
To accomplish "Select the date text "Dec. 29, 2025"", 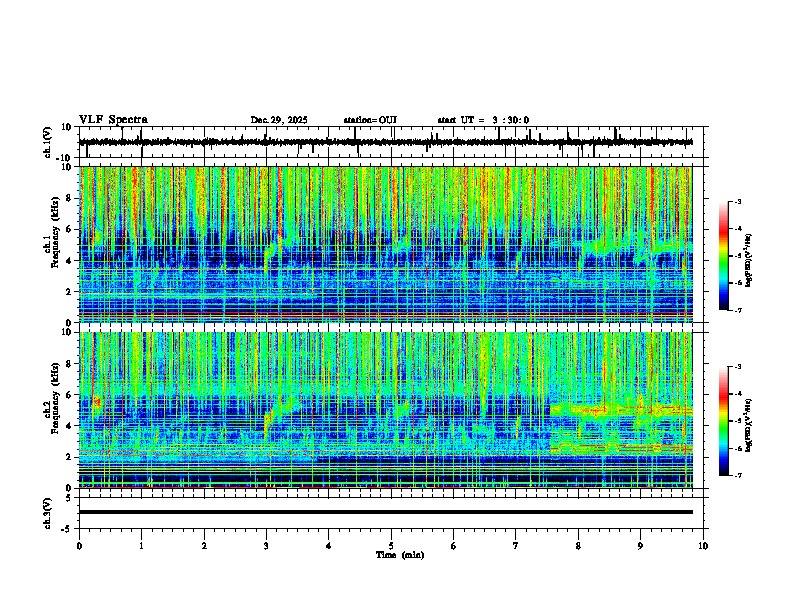I will tap(279, 120).
